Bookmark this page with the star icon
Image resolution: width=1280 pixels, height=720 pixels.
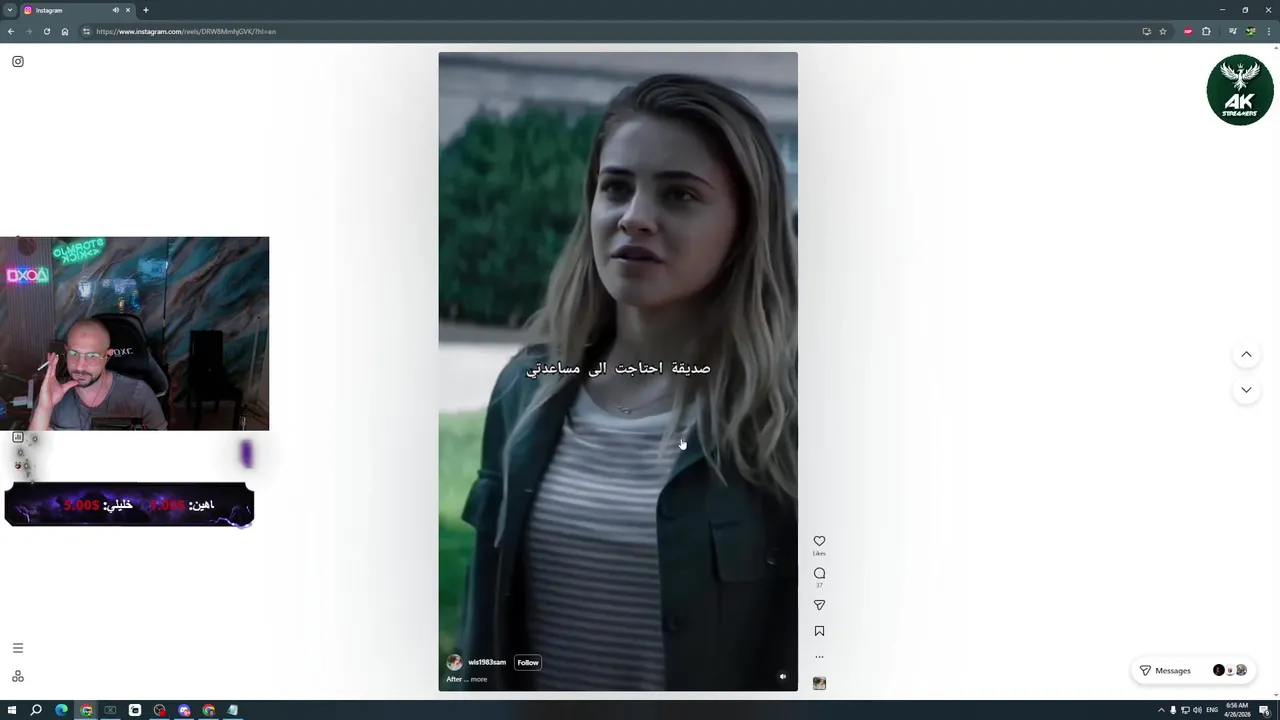[x=1162, y=31]
